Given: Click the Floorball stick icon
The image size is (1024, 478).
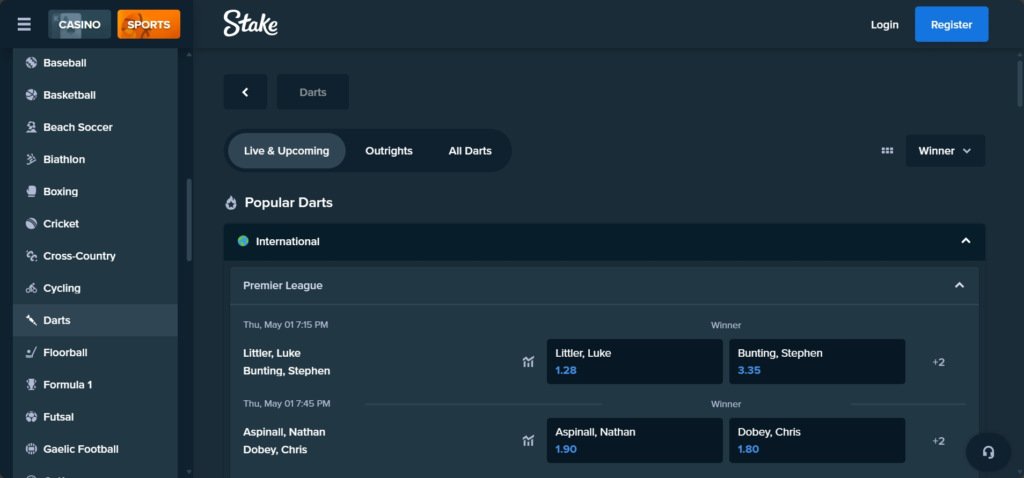Looking at the screenshot, I should point(31,353).
